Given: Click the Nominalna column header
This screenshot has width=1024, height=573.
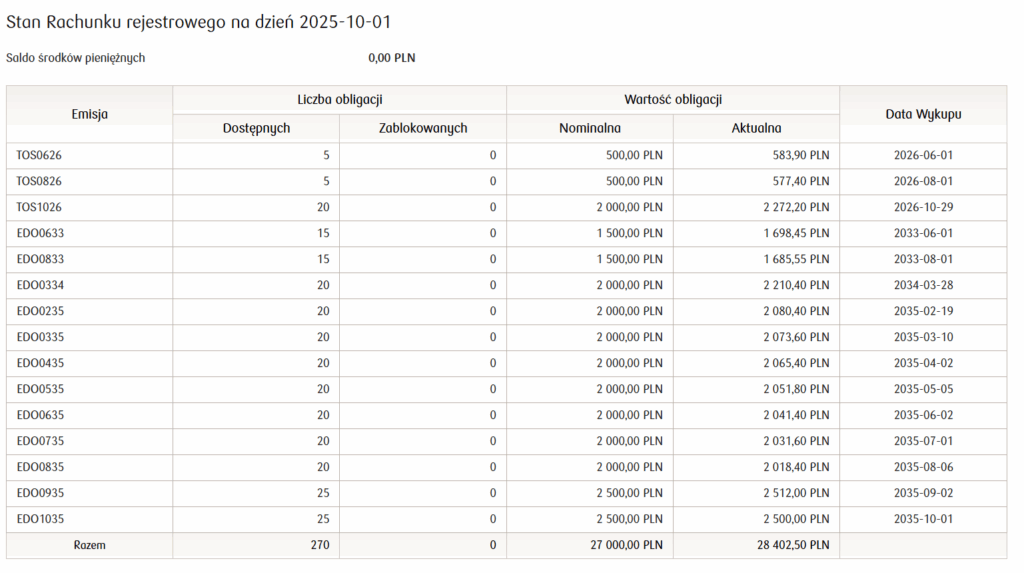Looking at the screenshot, I should tap(590, 128).
